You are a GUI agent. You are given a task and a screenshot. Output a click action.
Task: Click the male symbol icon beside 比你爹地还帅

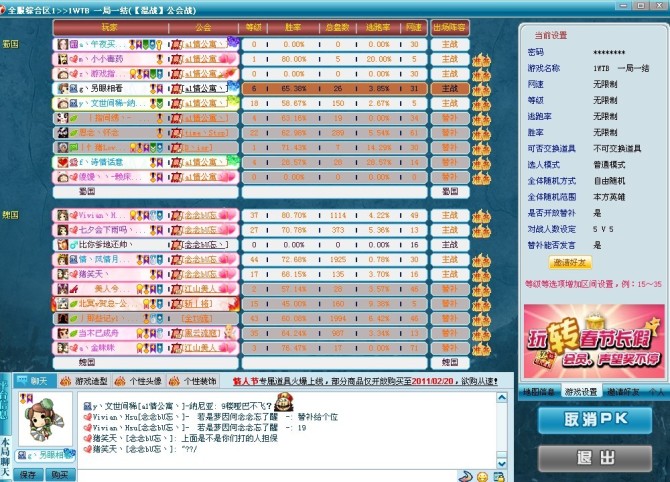coord(74,245)
